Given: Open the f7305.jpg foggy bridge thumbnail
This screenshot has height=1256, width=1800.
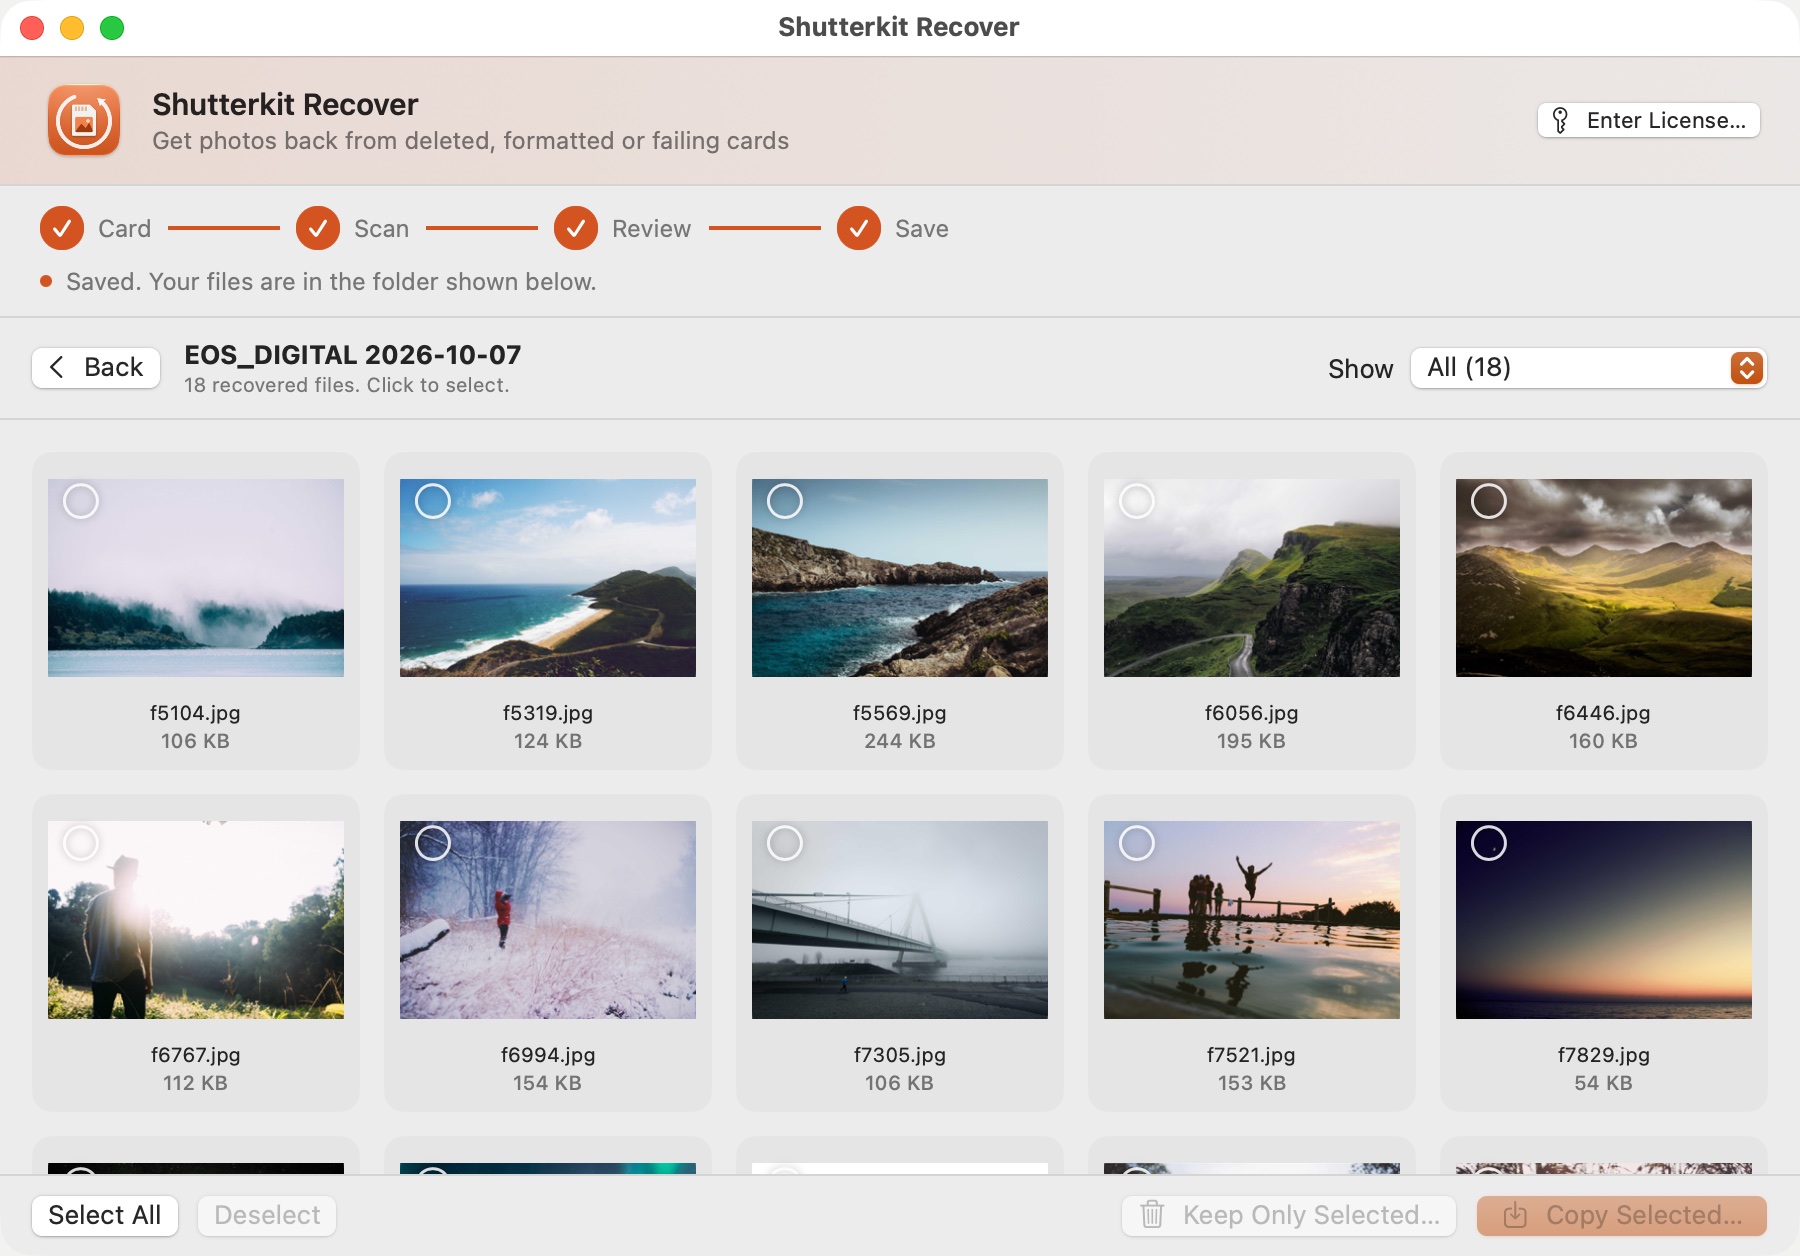Looking at the screenshot, I should pyautogui.click(x=900, y=920).
